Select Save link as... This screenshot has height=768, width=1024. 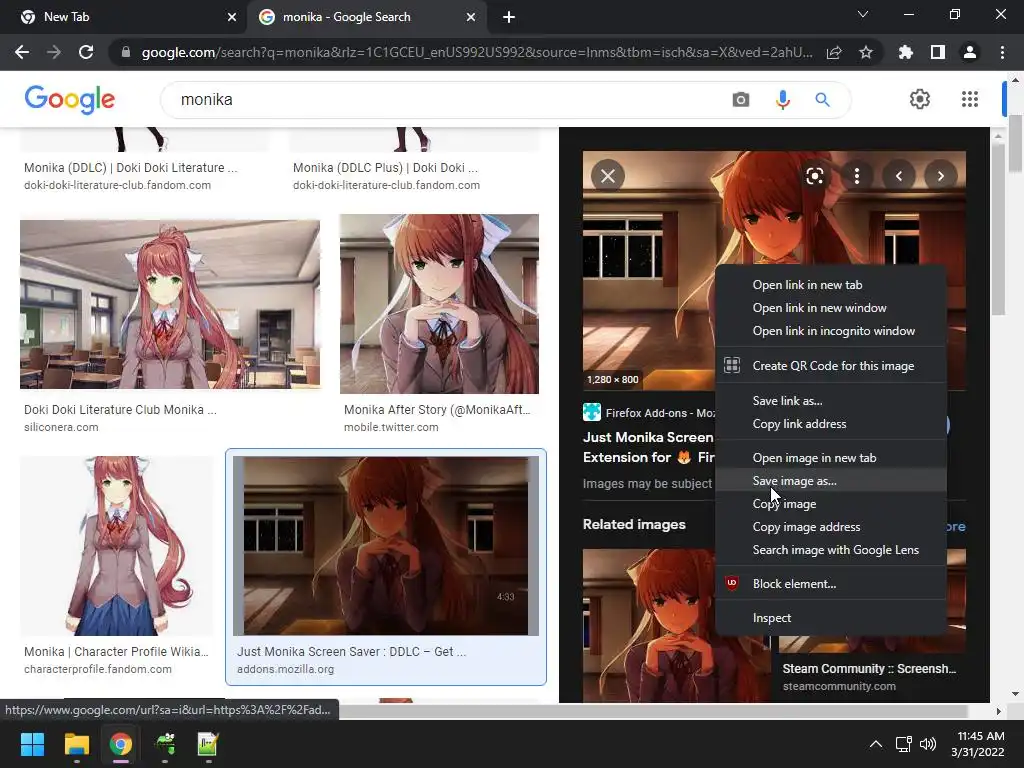(x=831, y=401)
